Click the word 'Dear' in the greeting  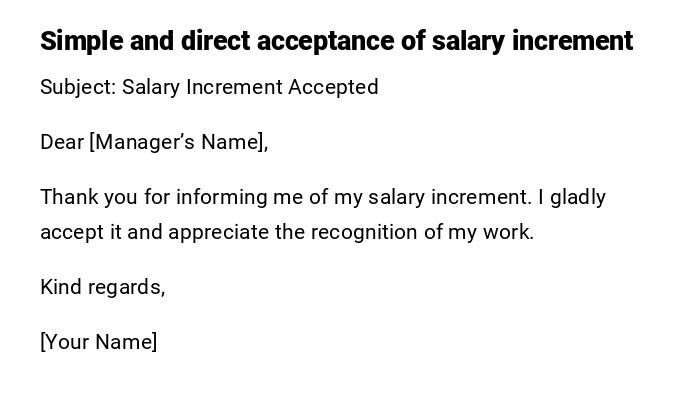coord(62,142)
